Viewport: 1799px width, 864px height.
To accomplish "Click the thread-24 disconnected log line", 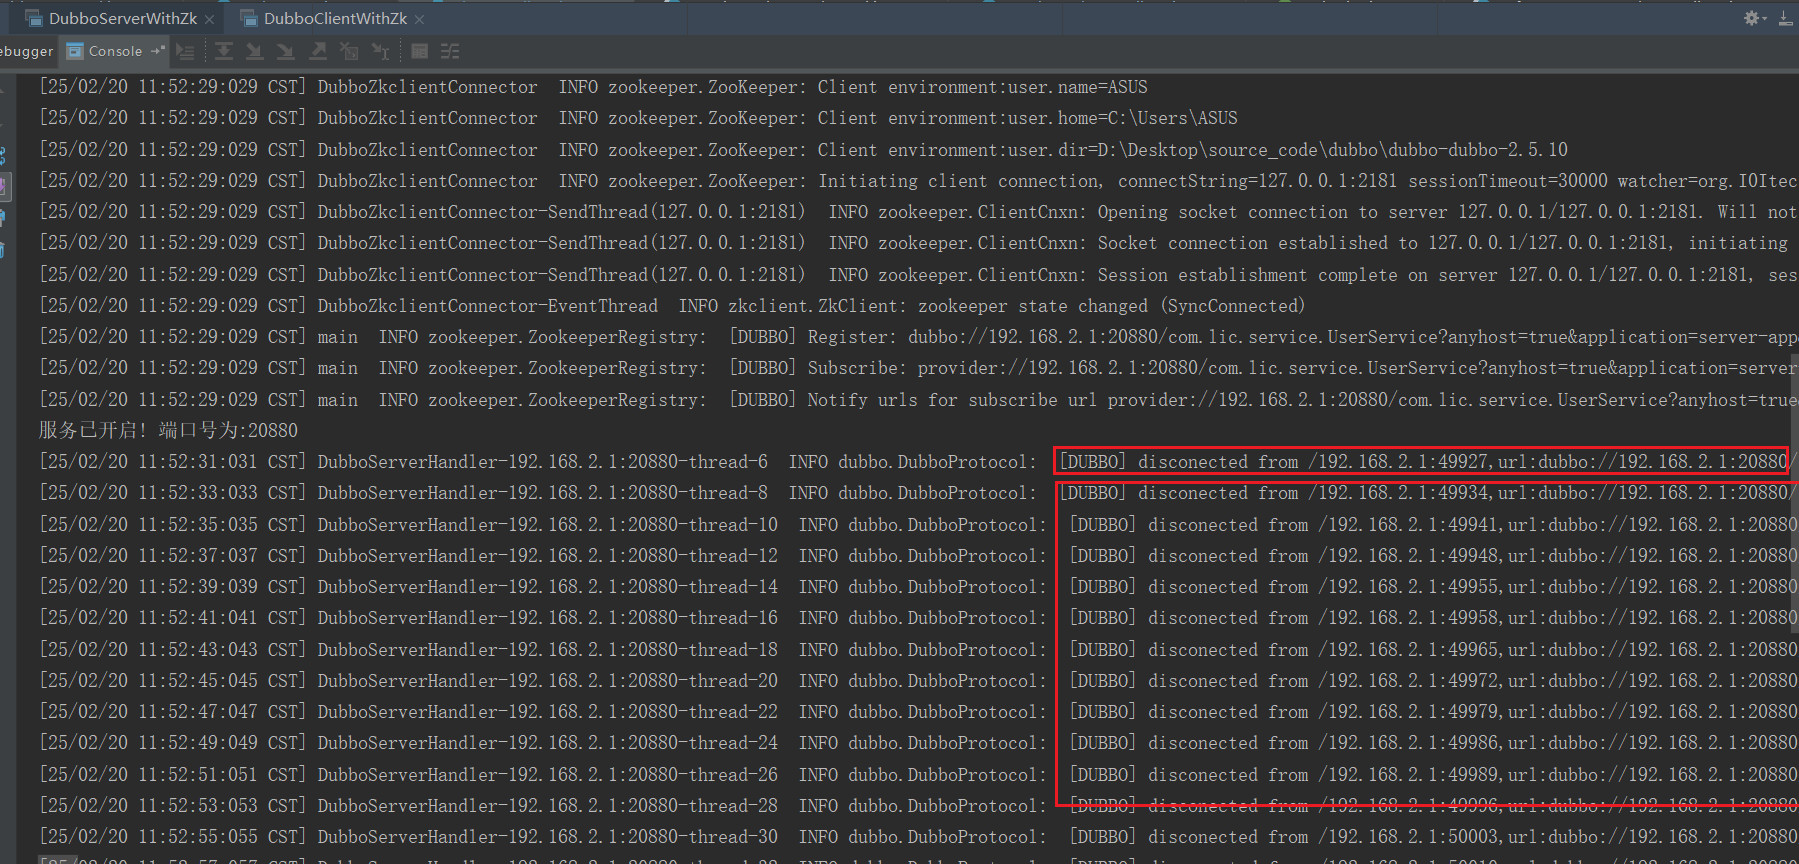I will click(x=918, y=743).
